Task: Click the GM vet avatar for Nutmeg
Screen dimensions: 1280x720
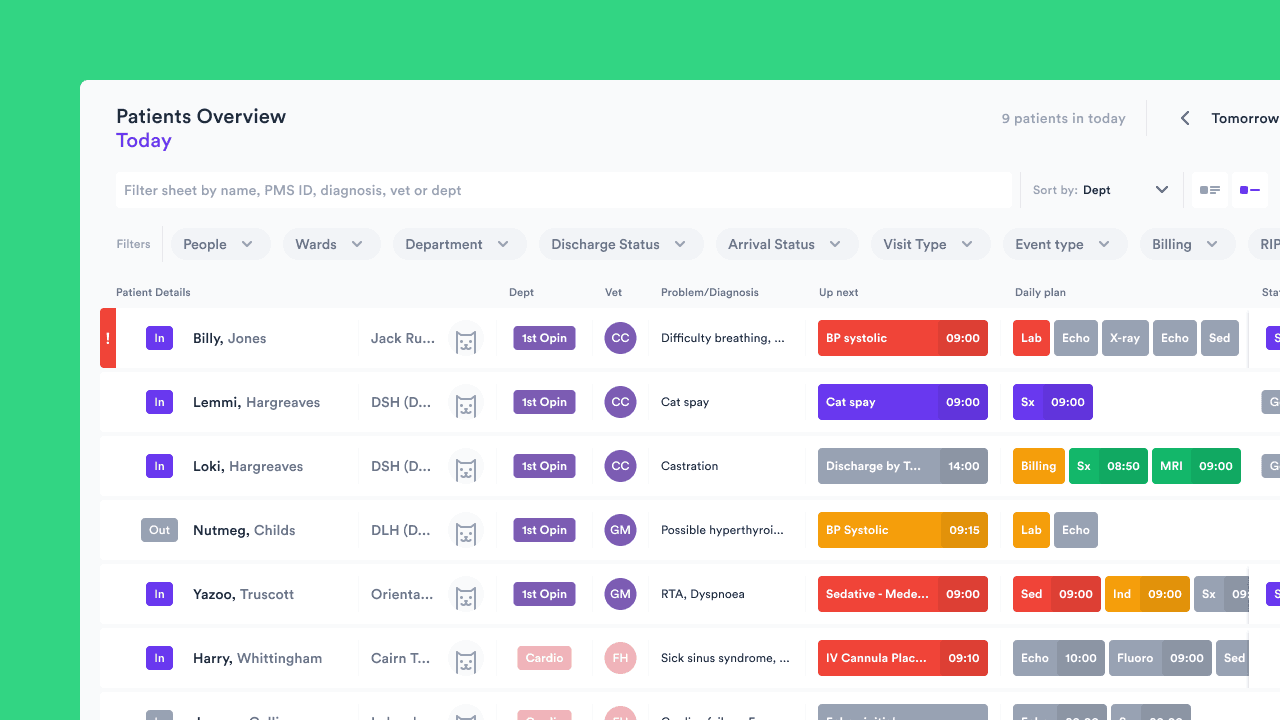Action: [620, 530]
